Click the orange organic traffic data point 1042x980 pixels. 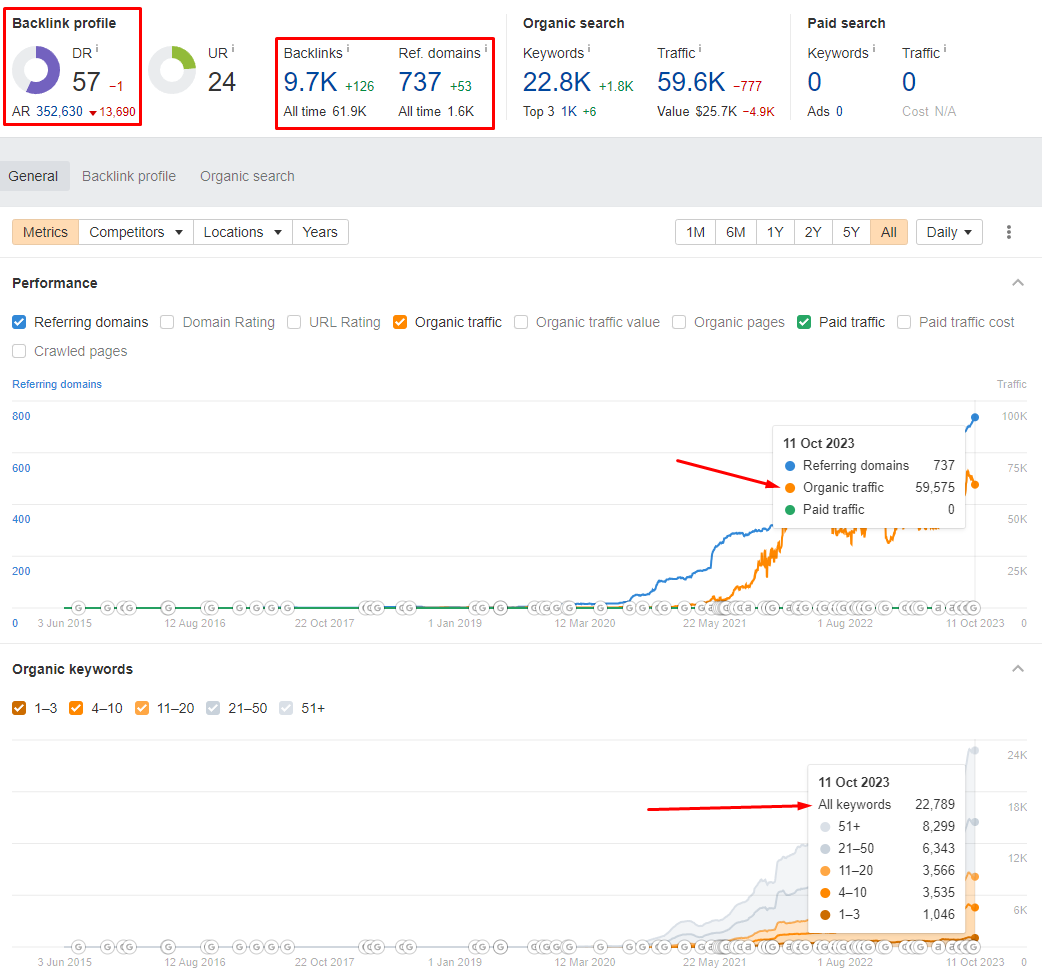975,484
